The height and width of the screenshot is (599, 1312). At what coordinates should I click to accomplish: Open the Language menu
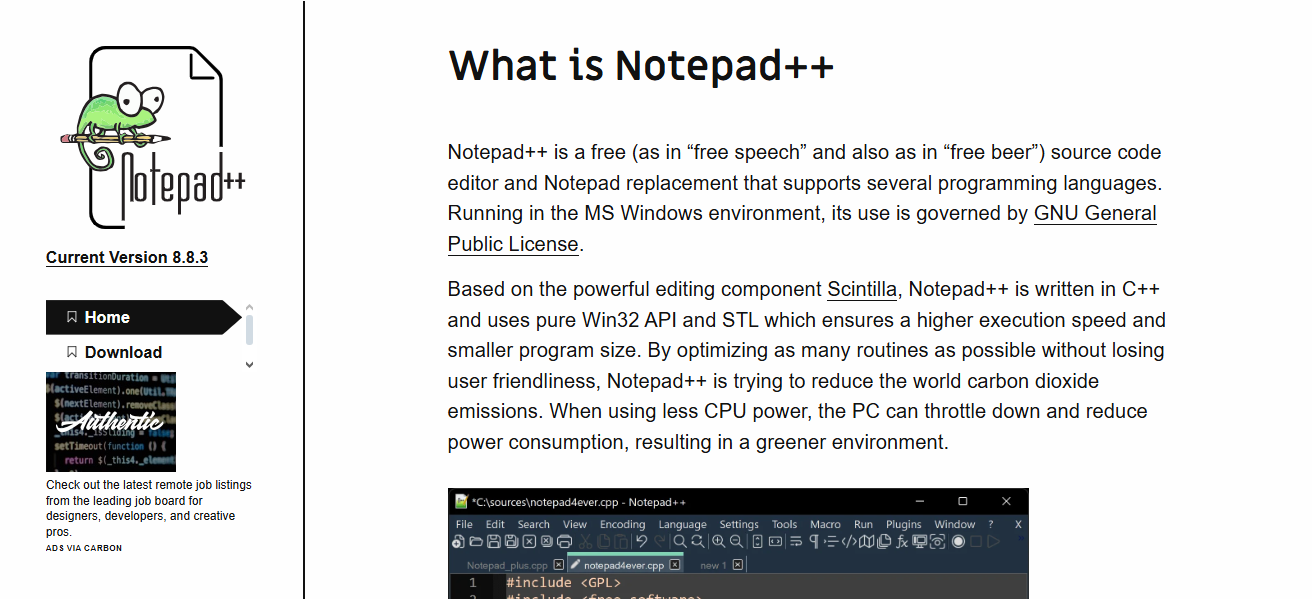pyautogui.click(x=683, y=524)
